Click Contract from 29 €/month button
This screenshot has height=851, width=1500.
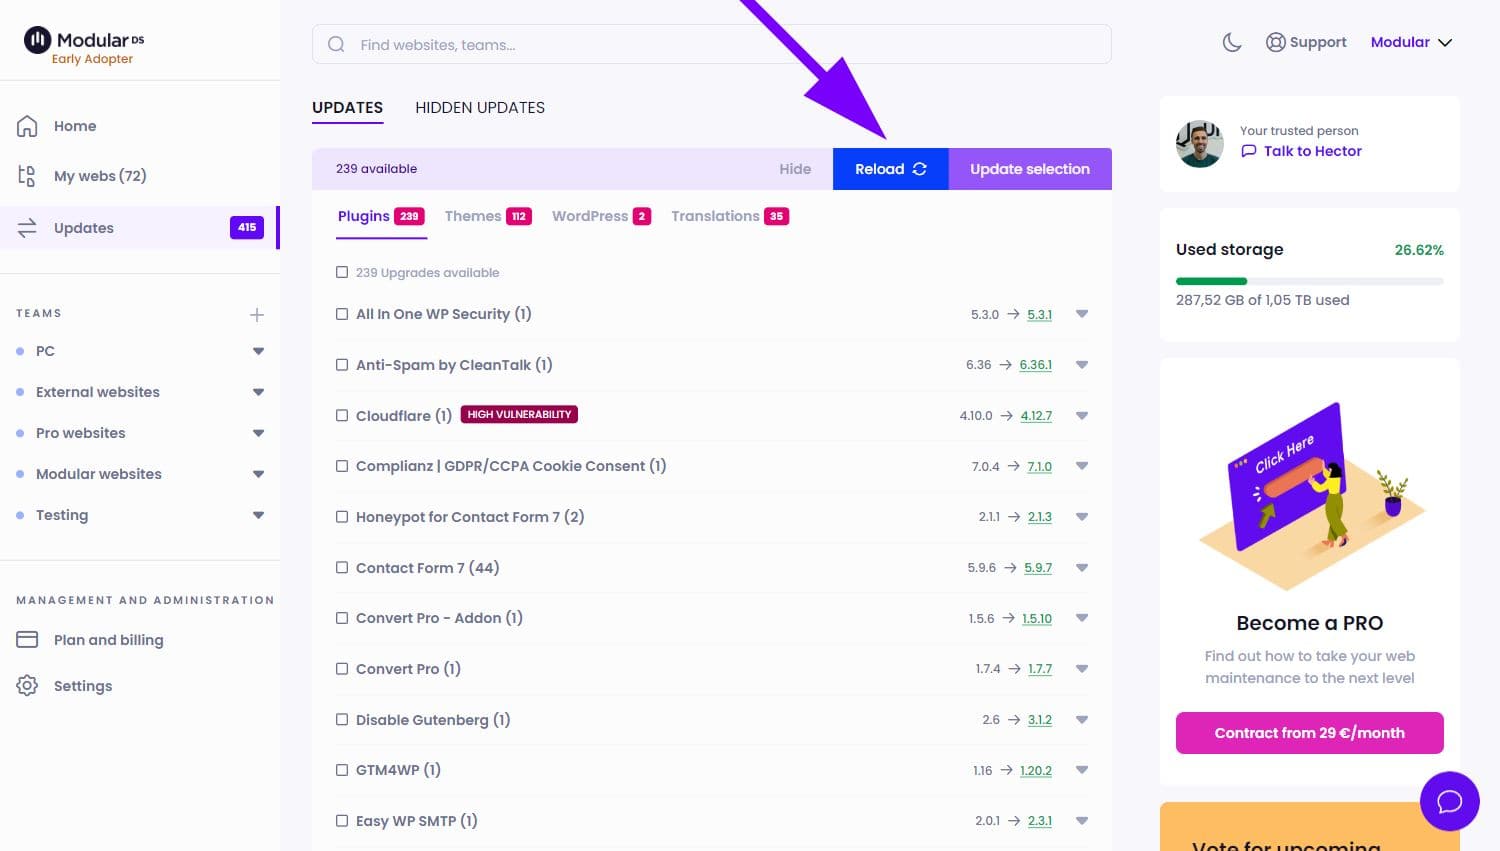(x=1310, y=733)
